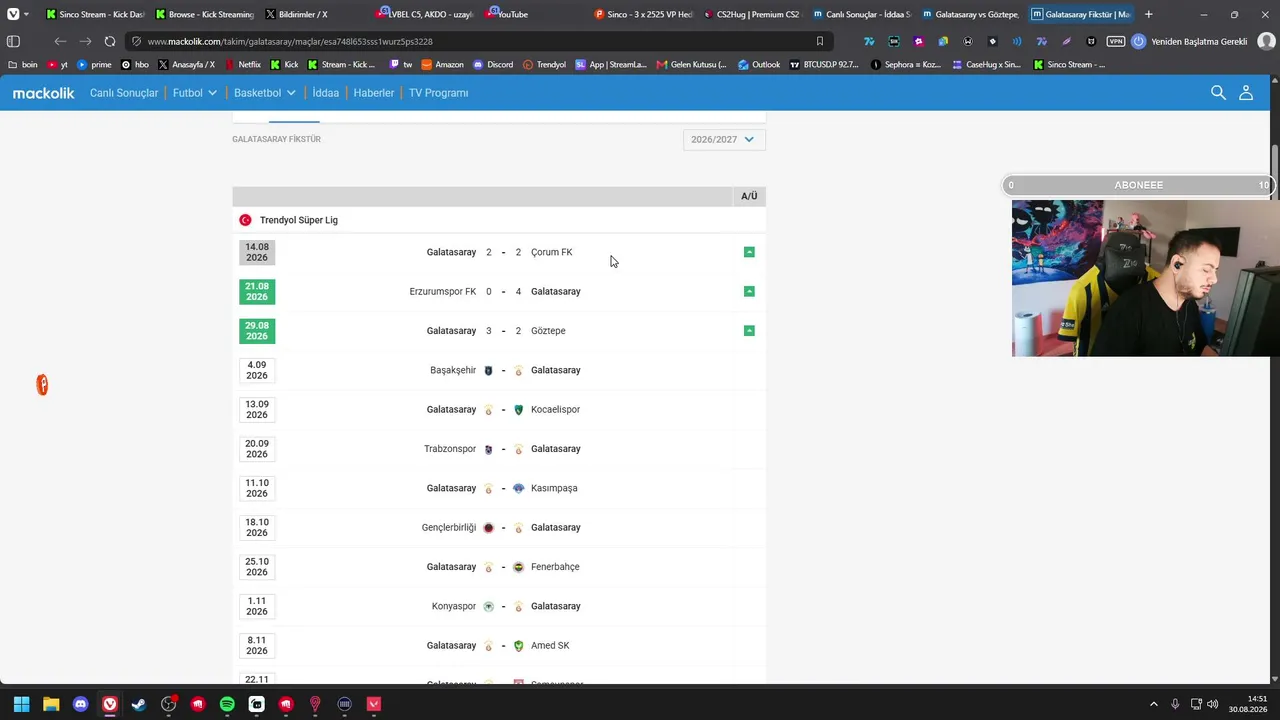The width and height of the screenshot is (1280, 720).
Task: Open the Trendyol Süper Lig league link
Action: tap(299, 220)
